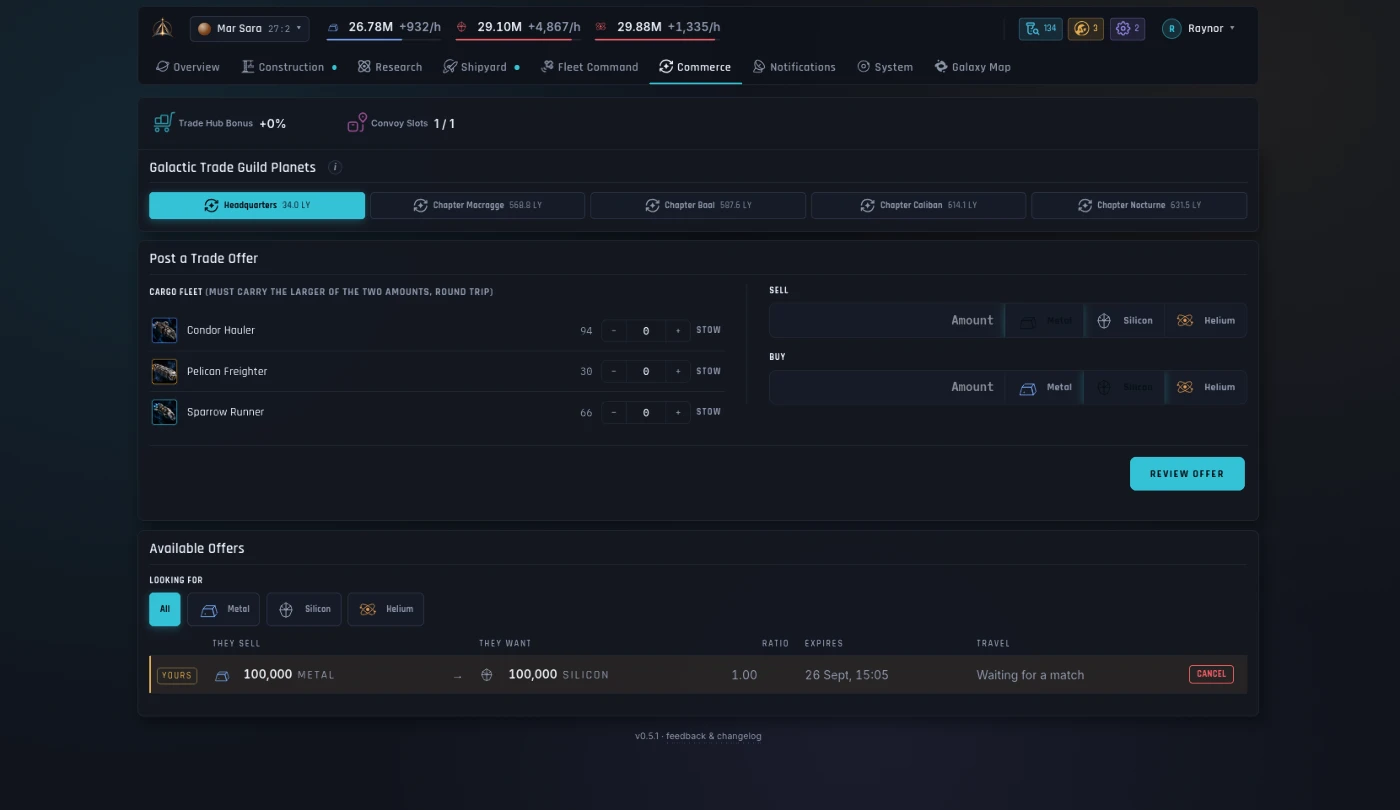Click the Buy amount input field
The image size is (1400, 810).
(x=886, y=387)
